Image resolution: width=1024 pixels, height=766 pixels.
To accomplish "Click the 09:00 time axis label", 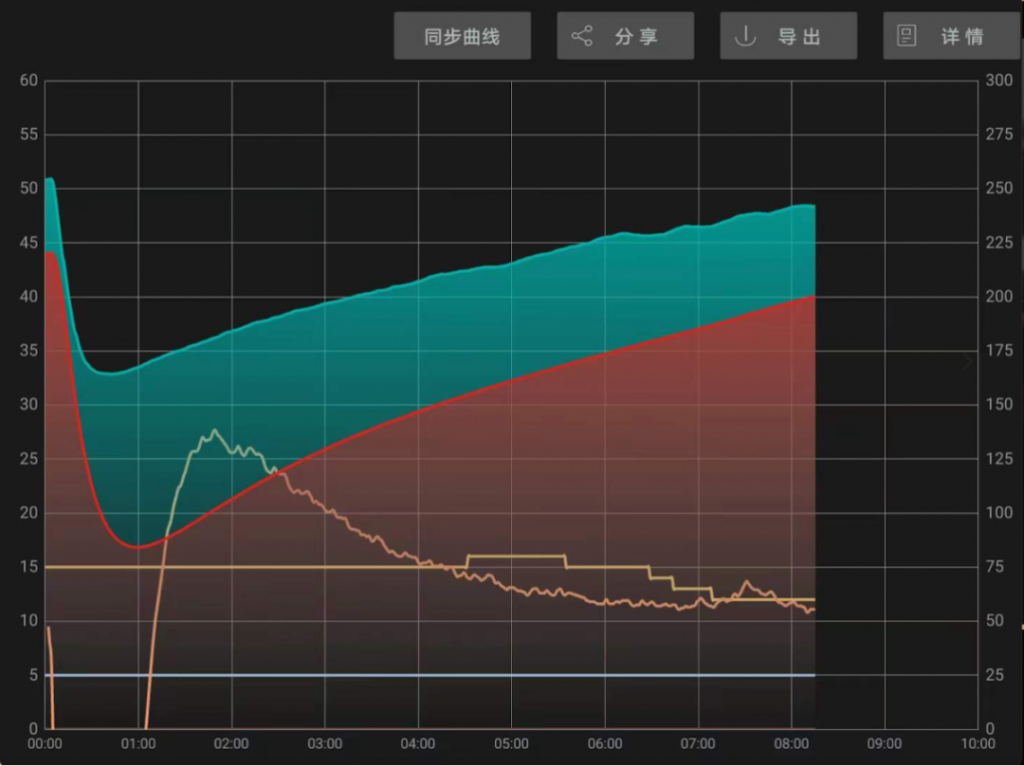I will (x=884, y=744).
